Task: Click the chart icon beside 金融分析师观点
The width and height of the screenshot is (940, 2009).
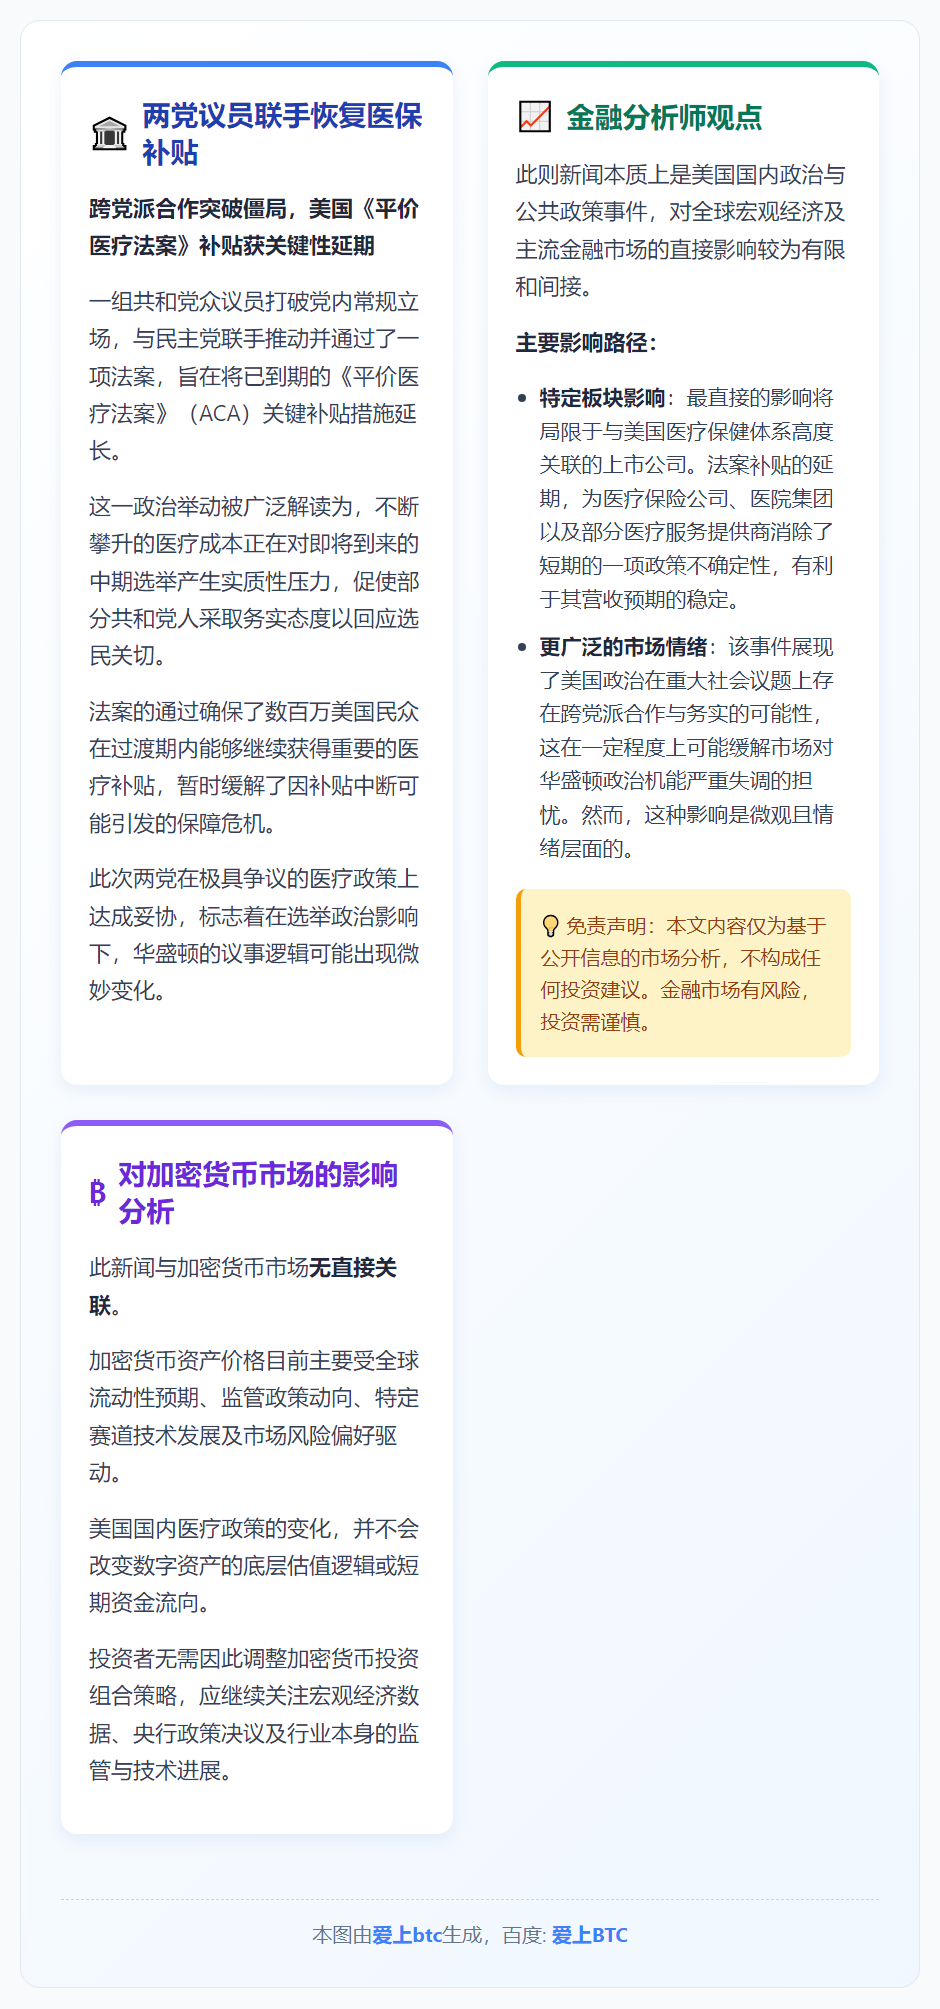Action: 535,117
